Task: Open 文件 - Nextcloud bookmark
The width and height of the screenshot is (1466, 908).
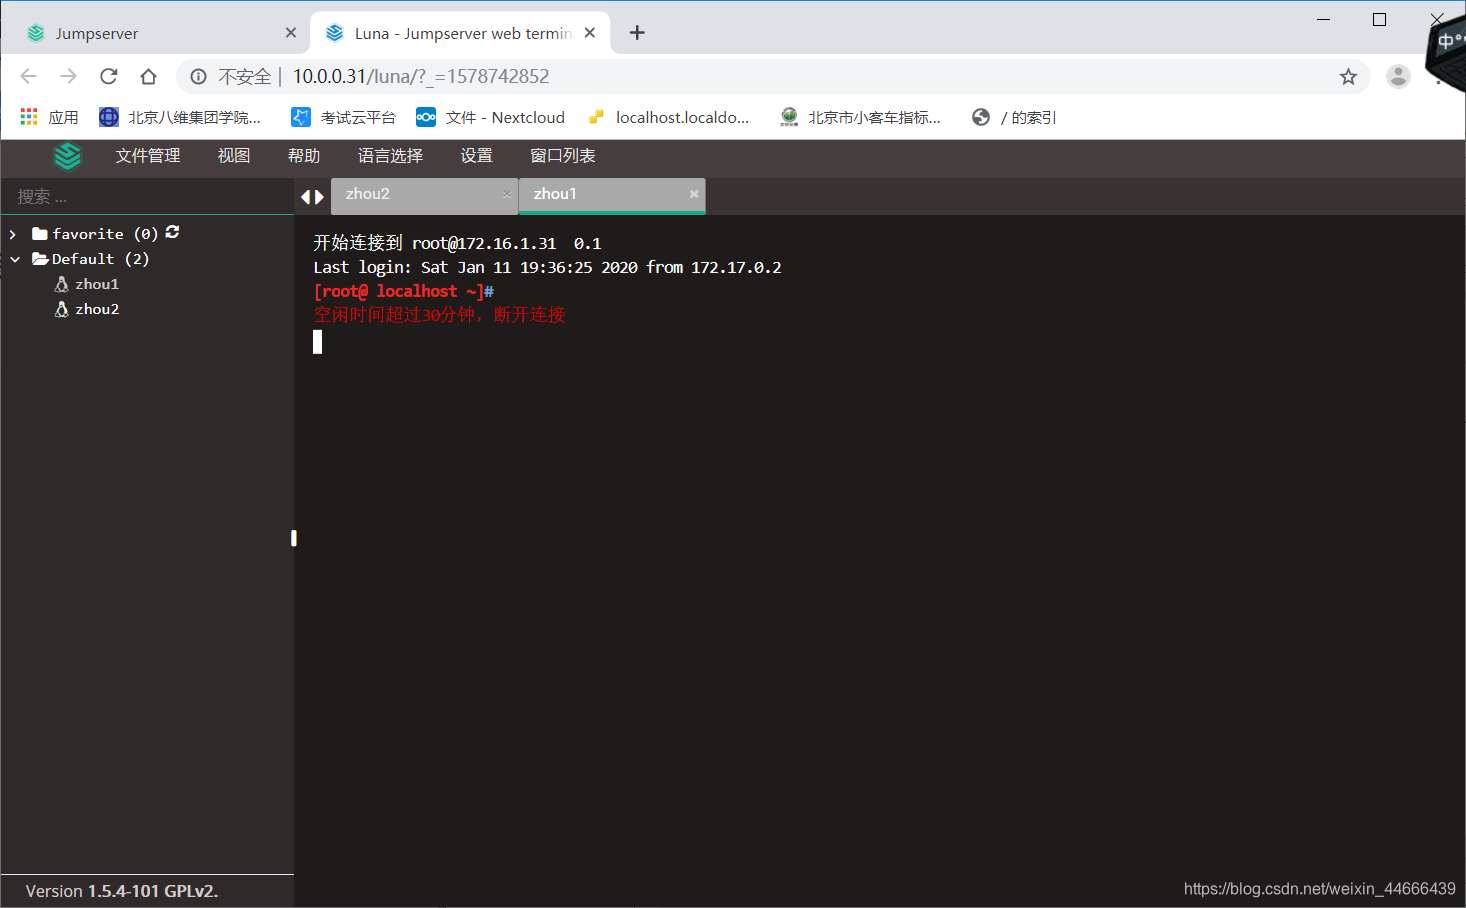Action: [x=491, y=117]
